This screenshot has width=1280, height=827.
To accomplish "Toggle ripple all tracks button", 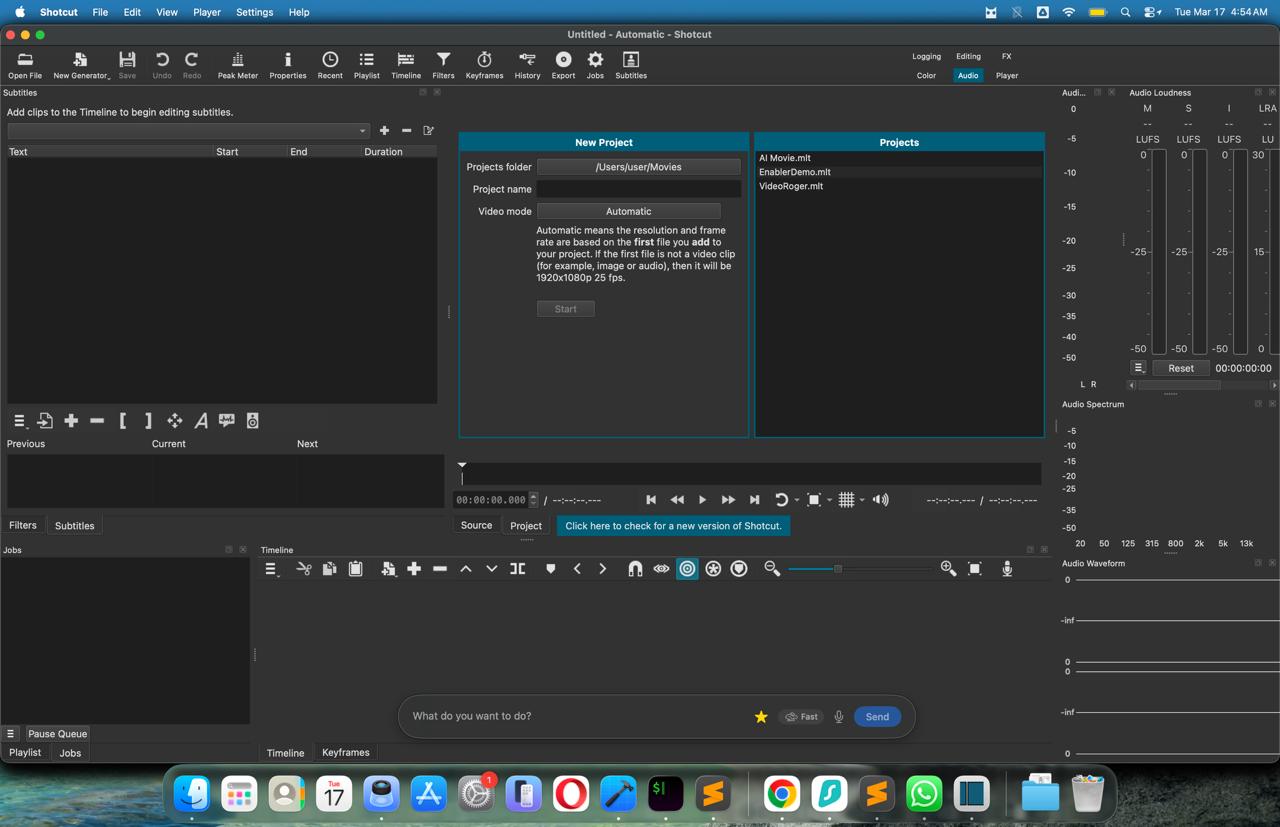I will click(713, 569).
